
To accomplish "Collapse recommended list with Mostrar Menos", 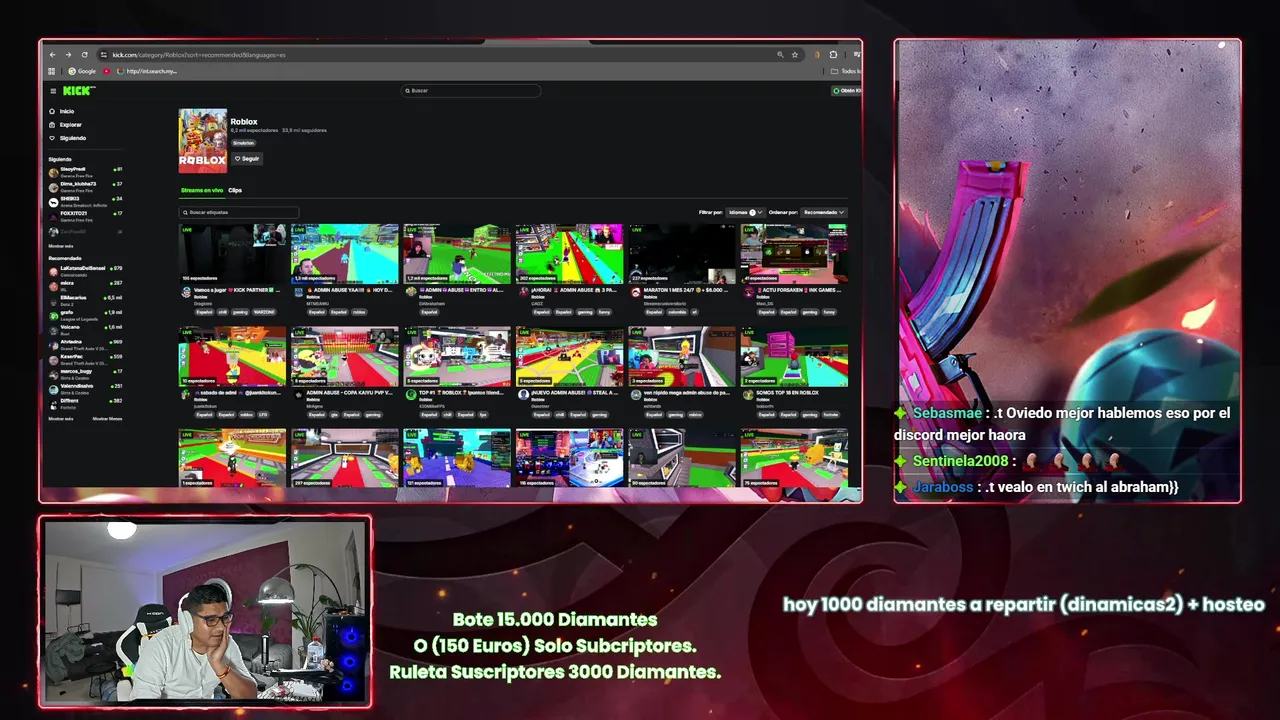I will [107, 419].
